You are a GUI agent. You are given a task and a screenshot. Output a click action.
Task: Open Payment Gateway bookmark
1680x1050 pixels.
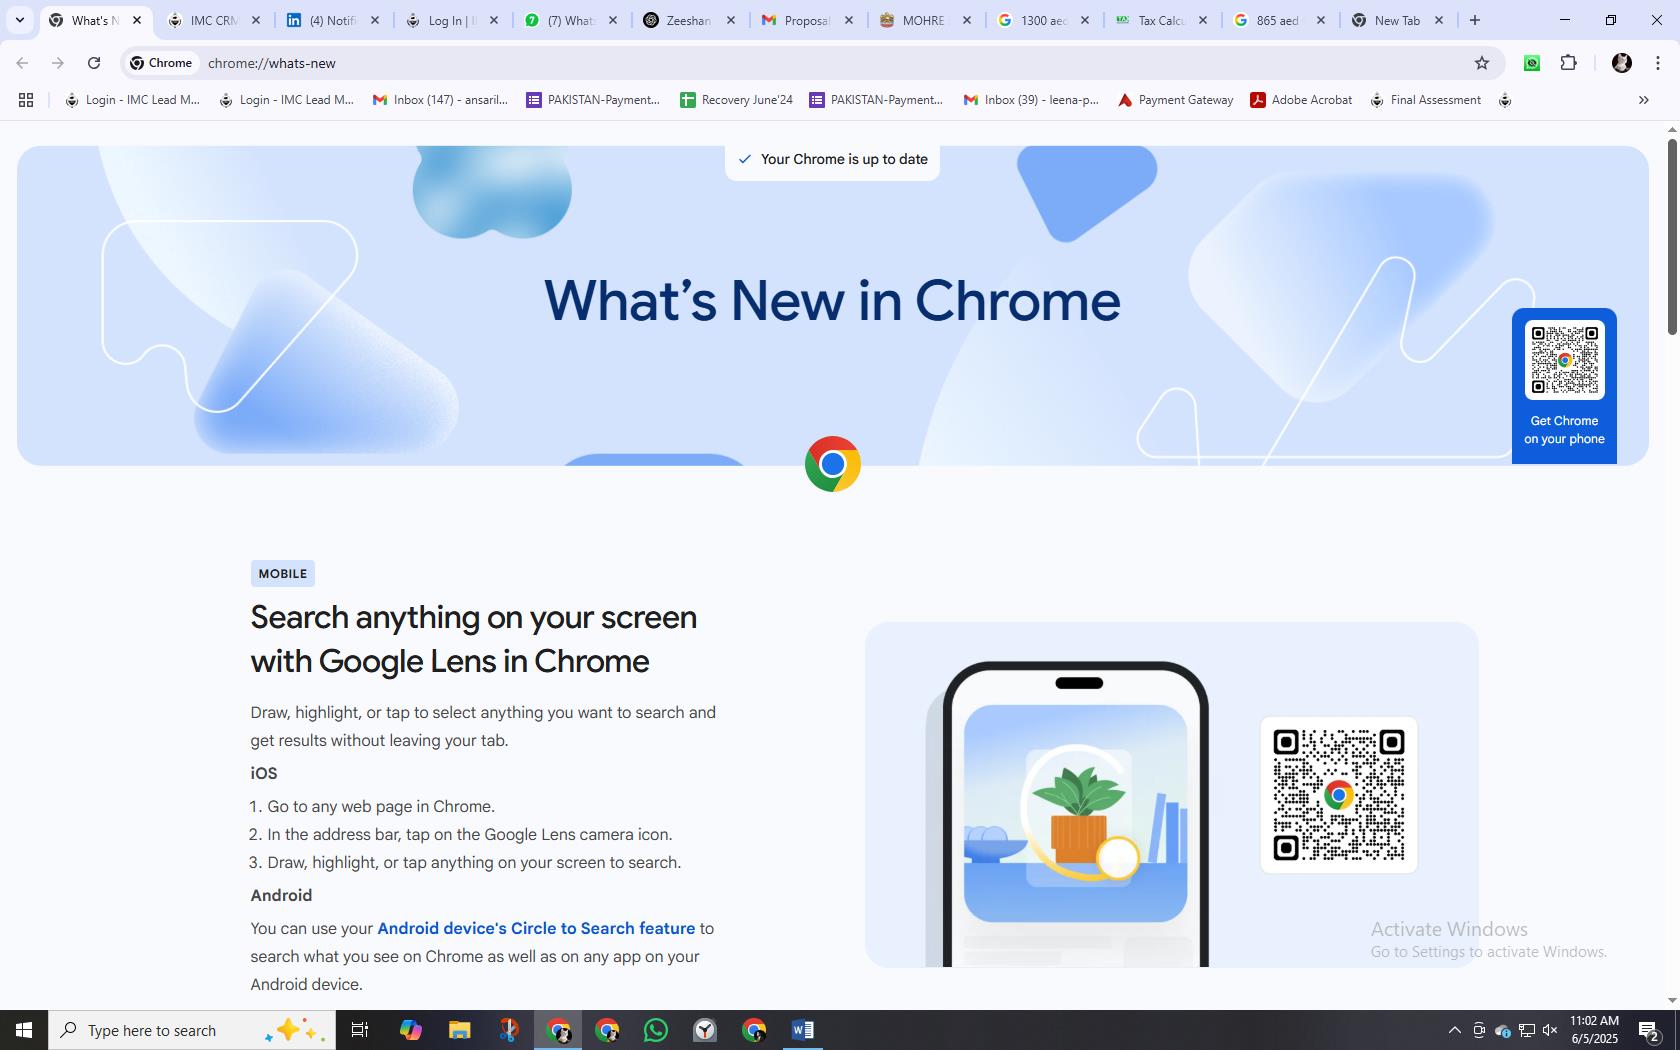[x=1175, y=100]
